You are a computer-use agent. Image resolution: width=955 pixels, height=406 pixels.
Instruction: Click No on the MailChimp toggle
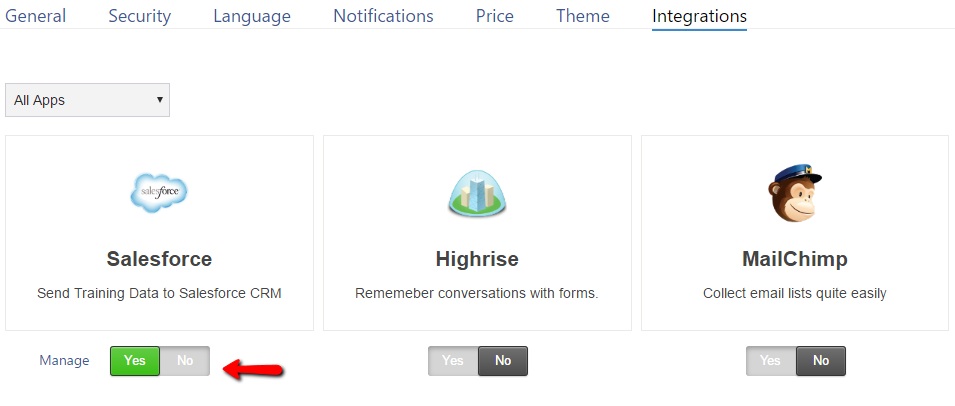[821, 361]
